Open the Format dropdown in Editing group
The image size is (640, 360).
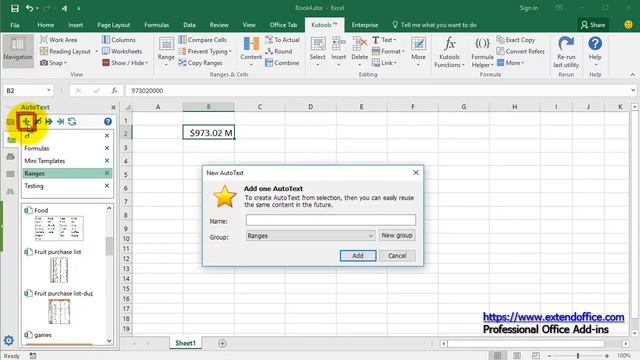tap(388, 51)
